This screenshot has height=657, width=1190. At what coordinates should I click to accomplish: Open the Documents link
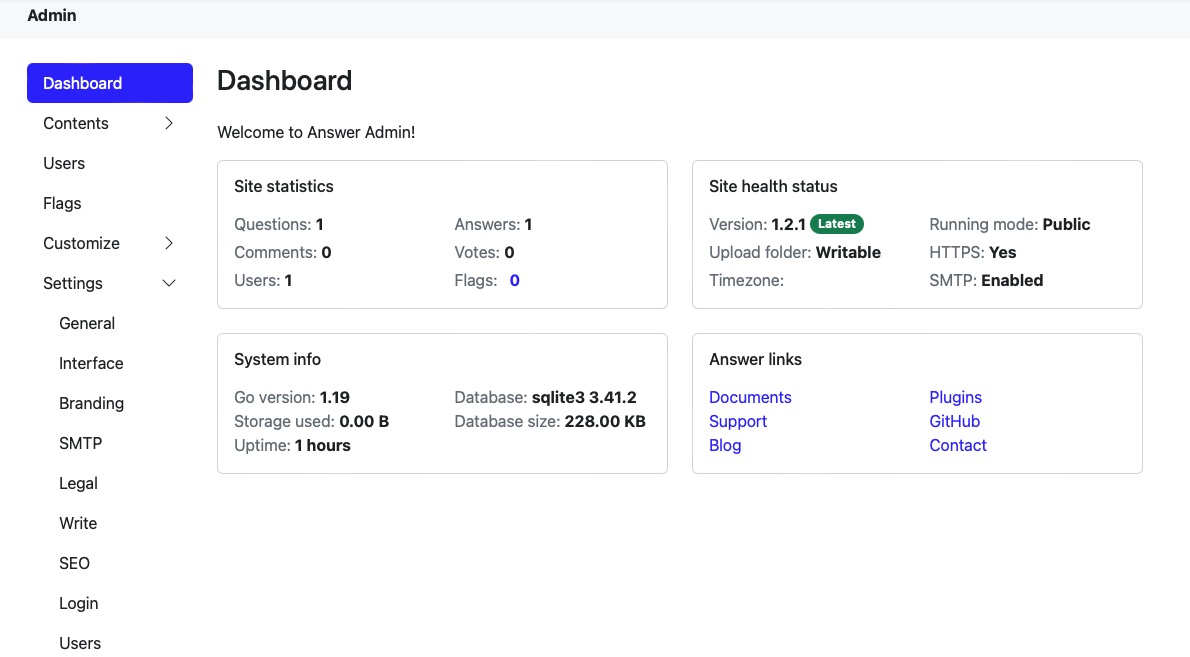tap(750, 397)
